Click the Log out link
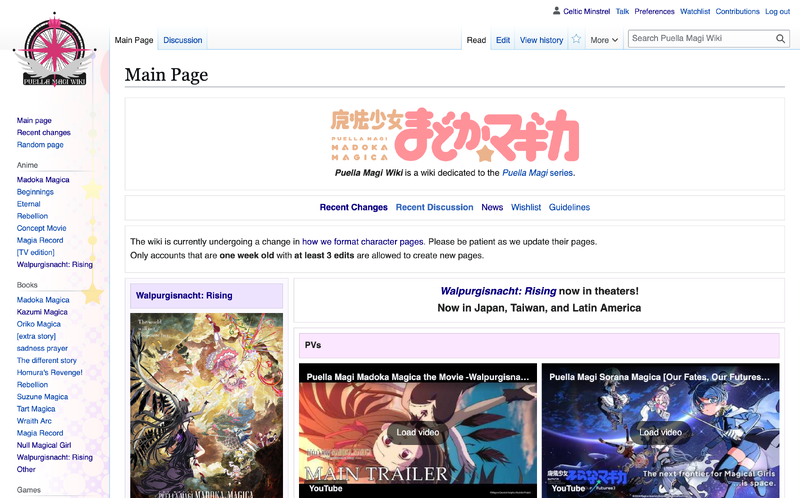This screenshot has width=800, height=498. [x=777, y=11]
